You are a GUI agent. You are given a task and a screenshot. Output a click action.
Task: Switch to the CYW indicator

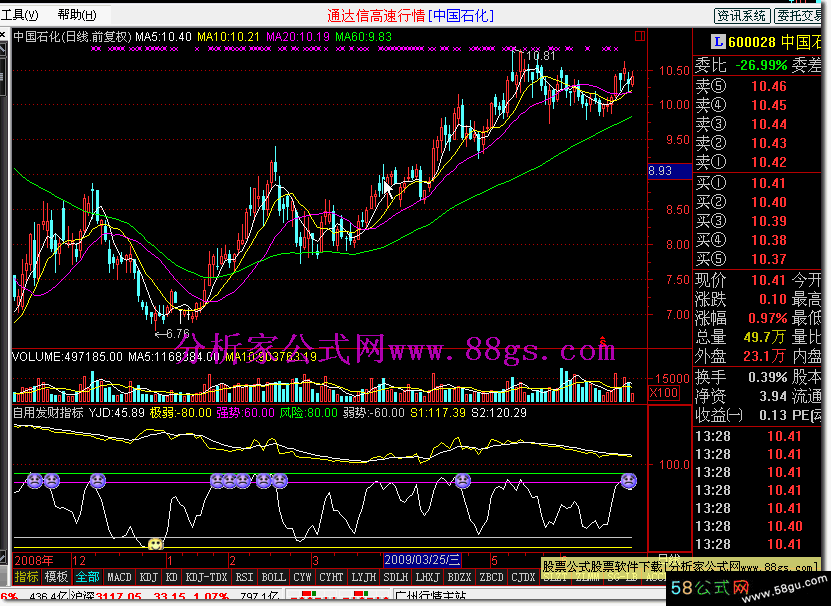pos(302,577)
